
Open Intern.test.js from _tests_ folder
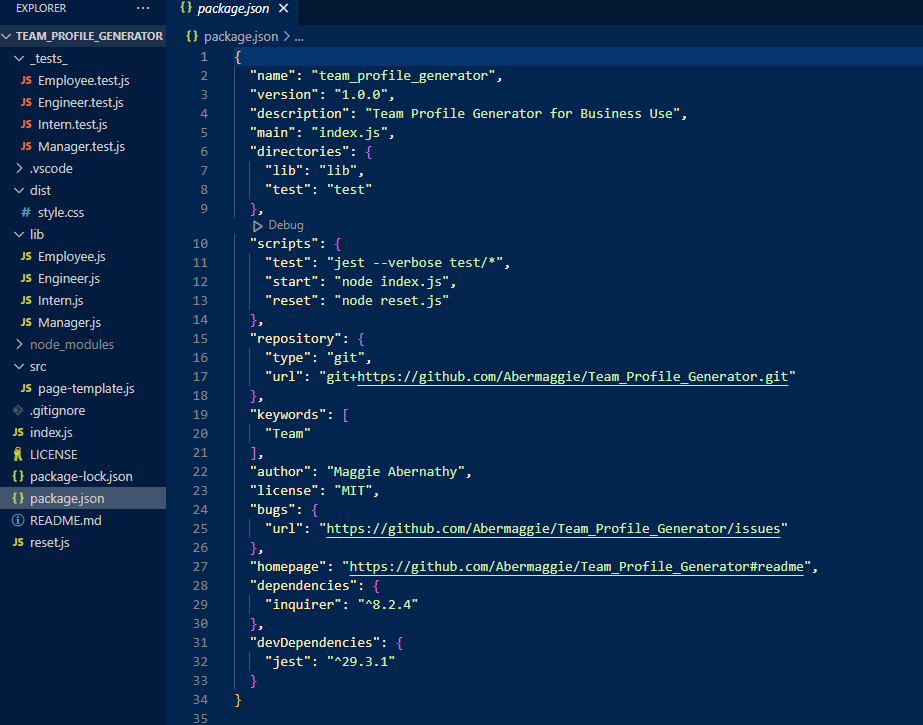[x=76, y=124]
